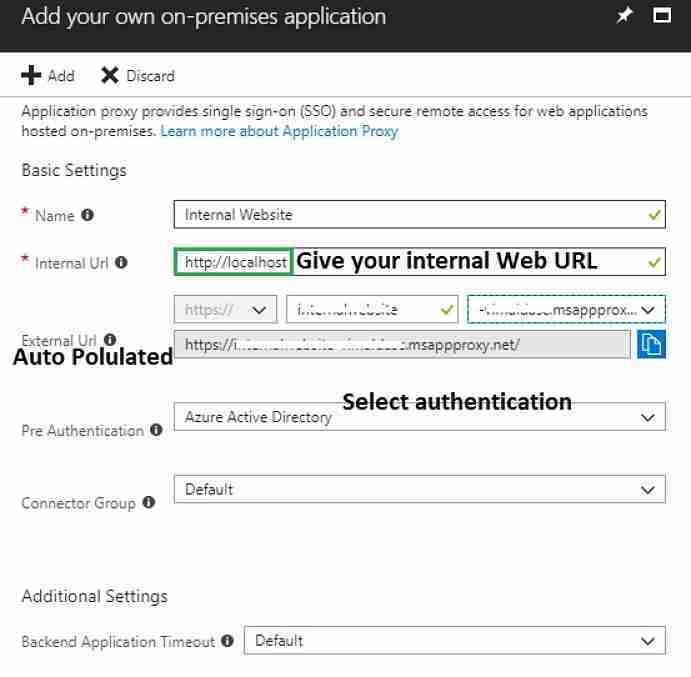The width and height of the screenshot is (691, 677).
Task: Click the Backend Application Timeout label
Action: pos(118,641)
